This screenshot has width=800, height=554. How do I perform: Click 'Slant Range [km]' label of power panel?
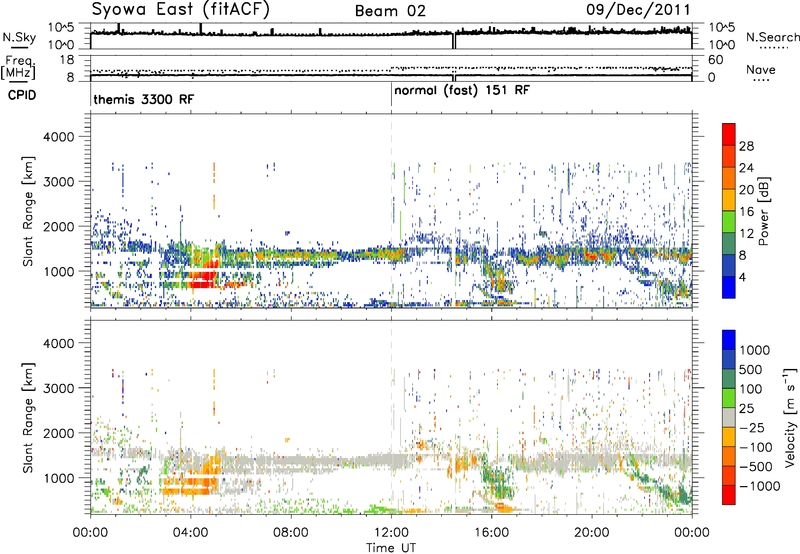[x=28, y=211]
